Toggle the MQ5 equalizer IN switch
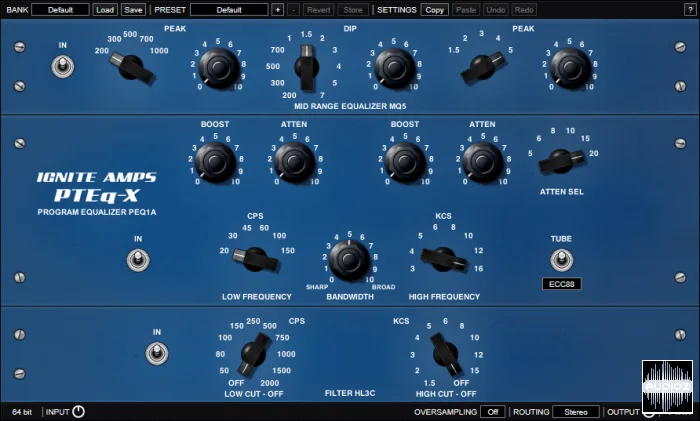The width and height of the screenshot is (700, 421). [63, 67]
